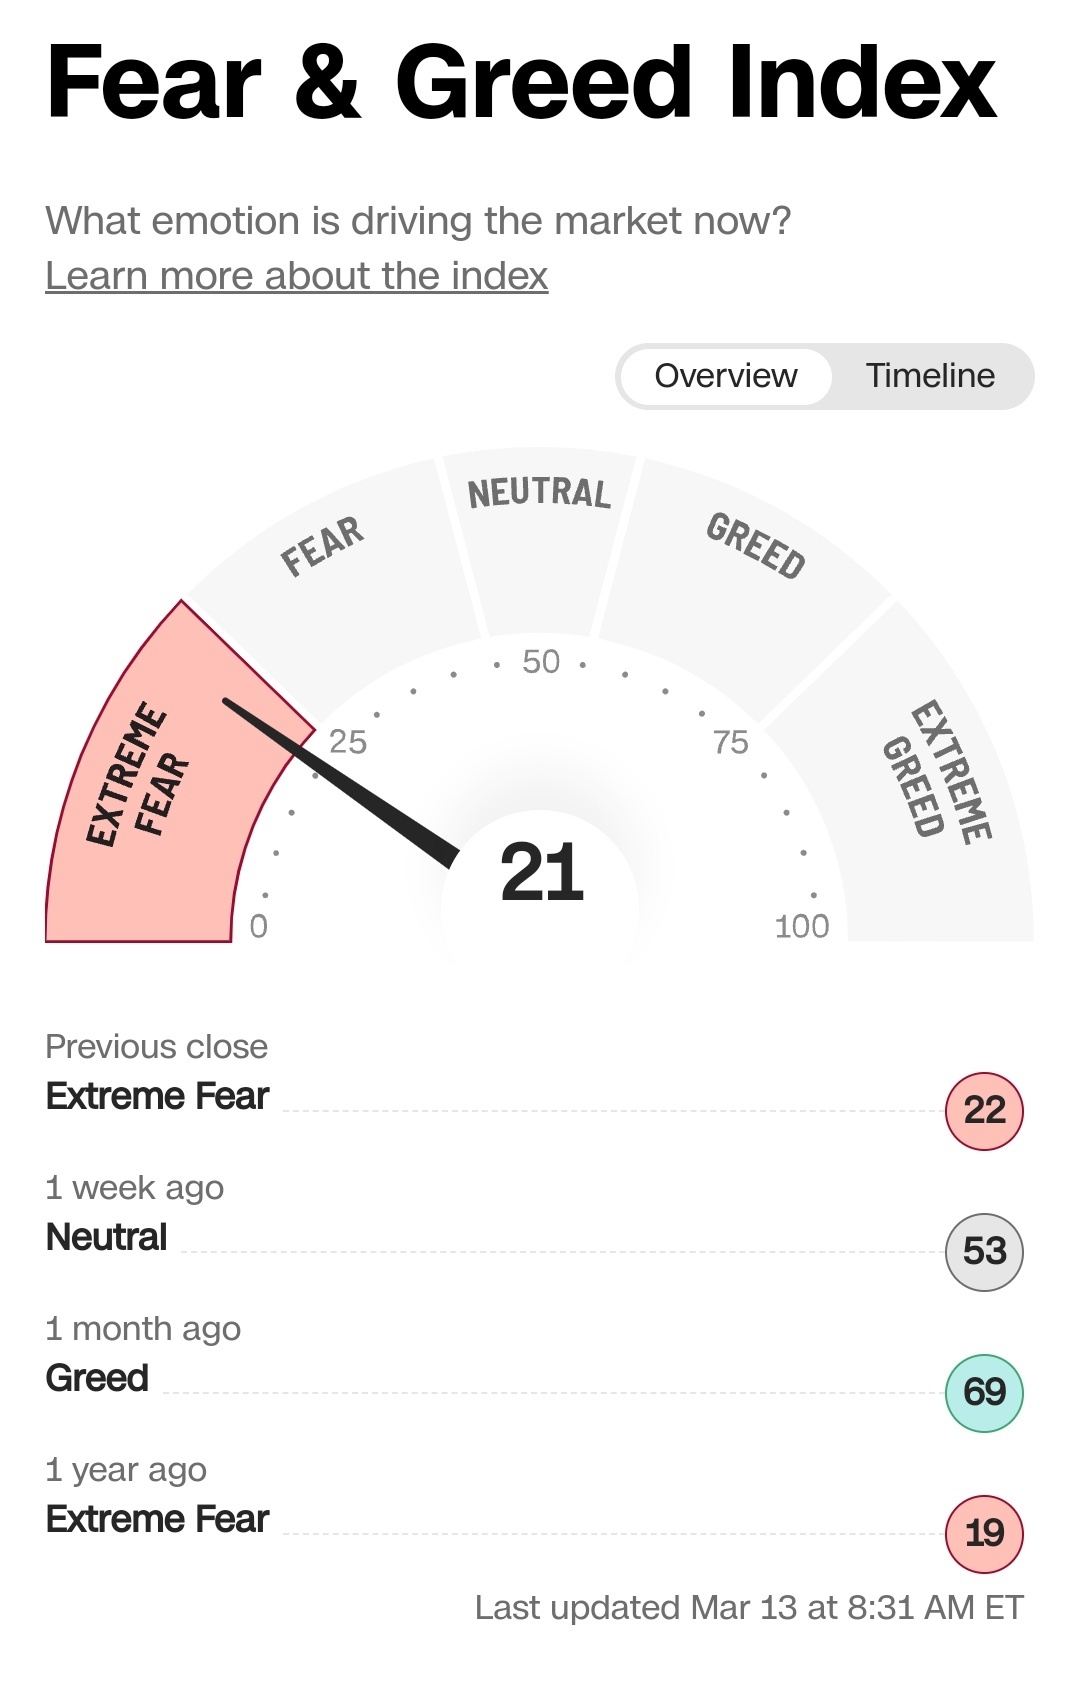Click the '1 month ago' Greed label

point(97,1378)
